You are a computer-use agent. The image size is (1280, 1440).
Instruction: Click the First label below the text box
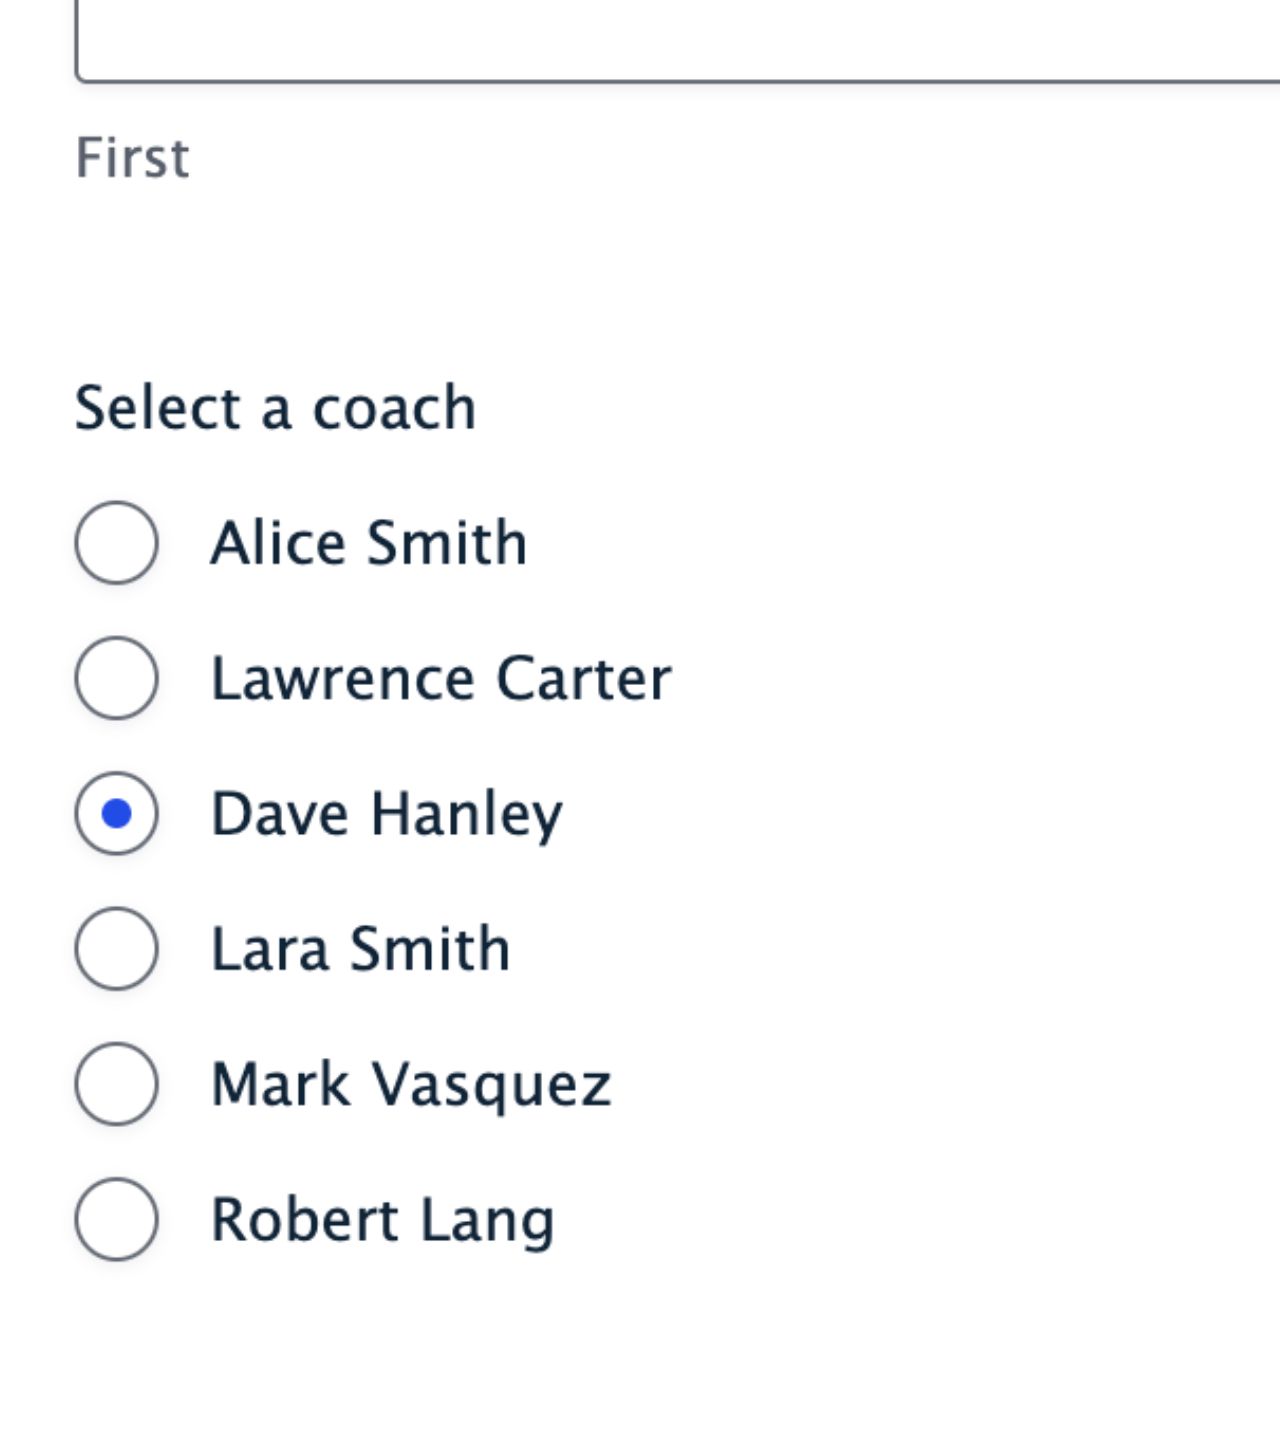[x=132, y=155]
